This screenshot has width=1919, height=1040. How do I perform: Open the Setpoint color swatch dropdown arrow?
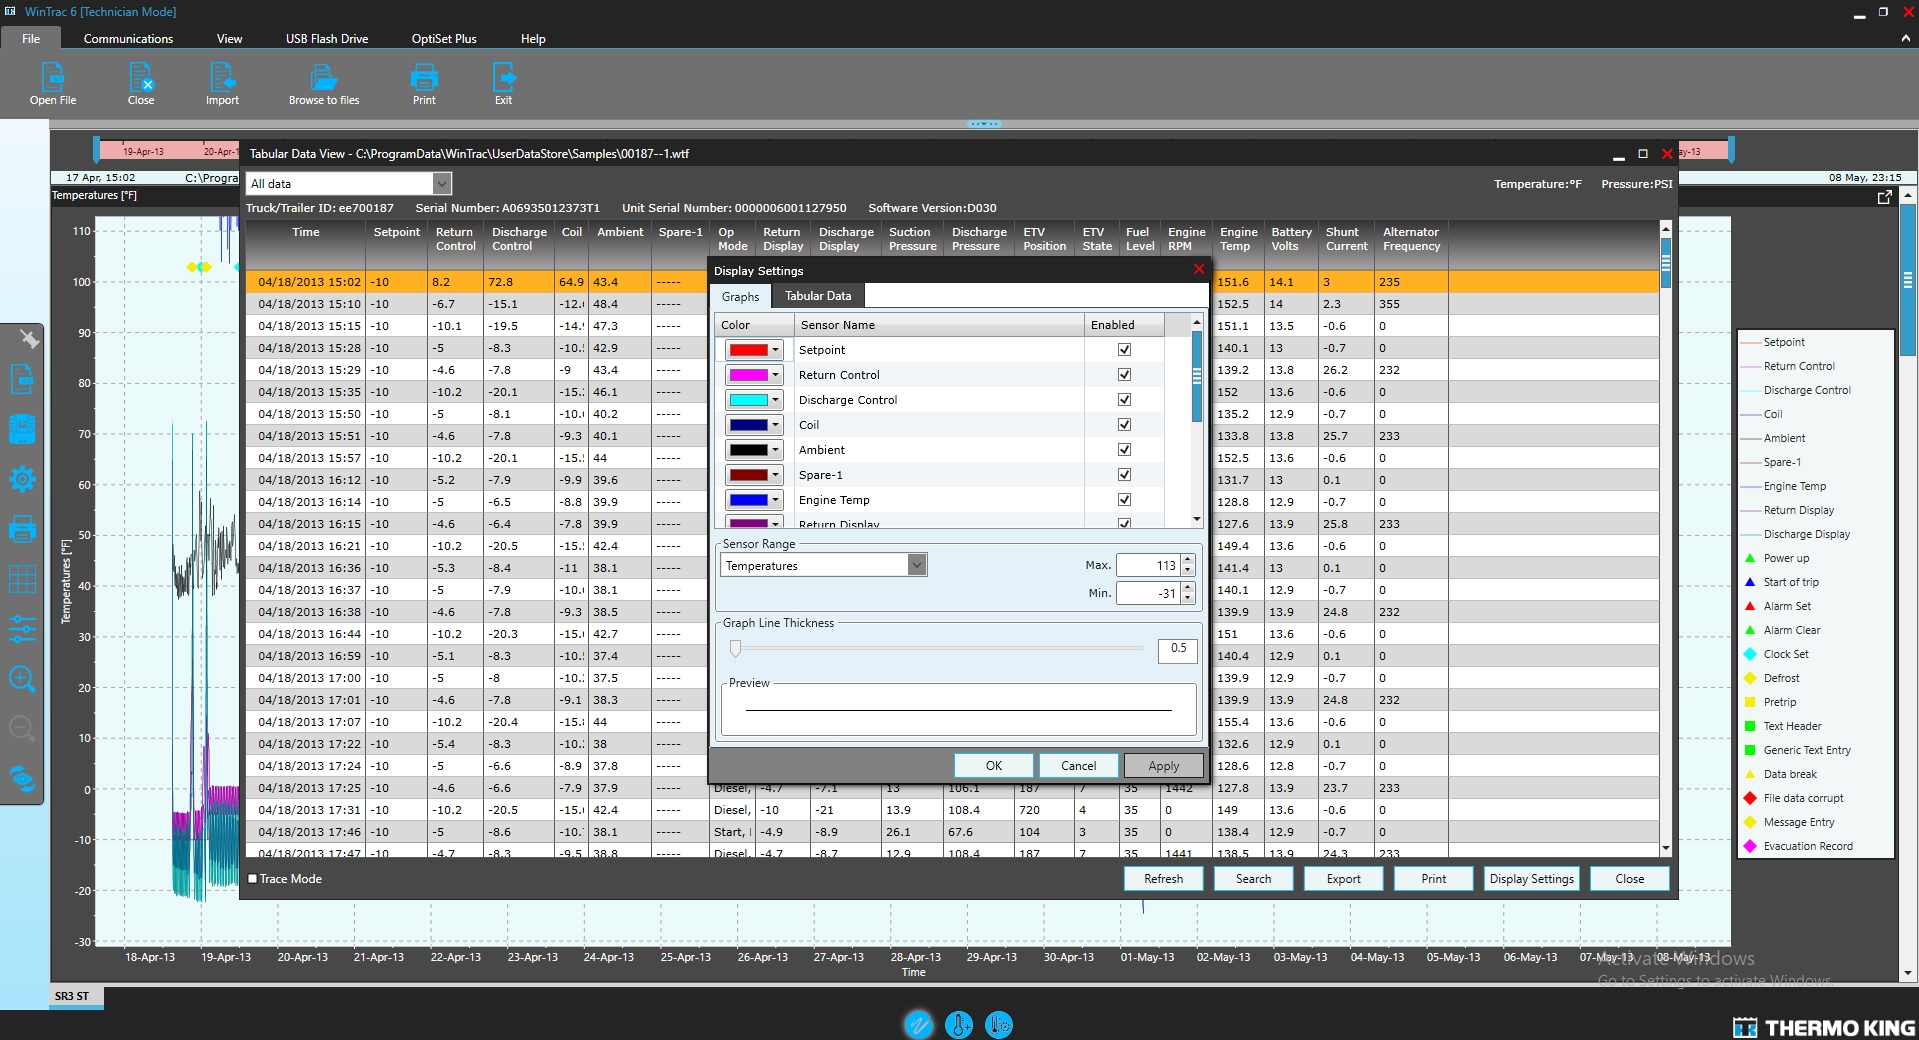coord(777,349)
